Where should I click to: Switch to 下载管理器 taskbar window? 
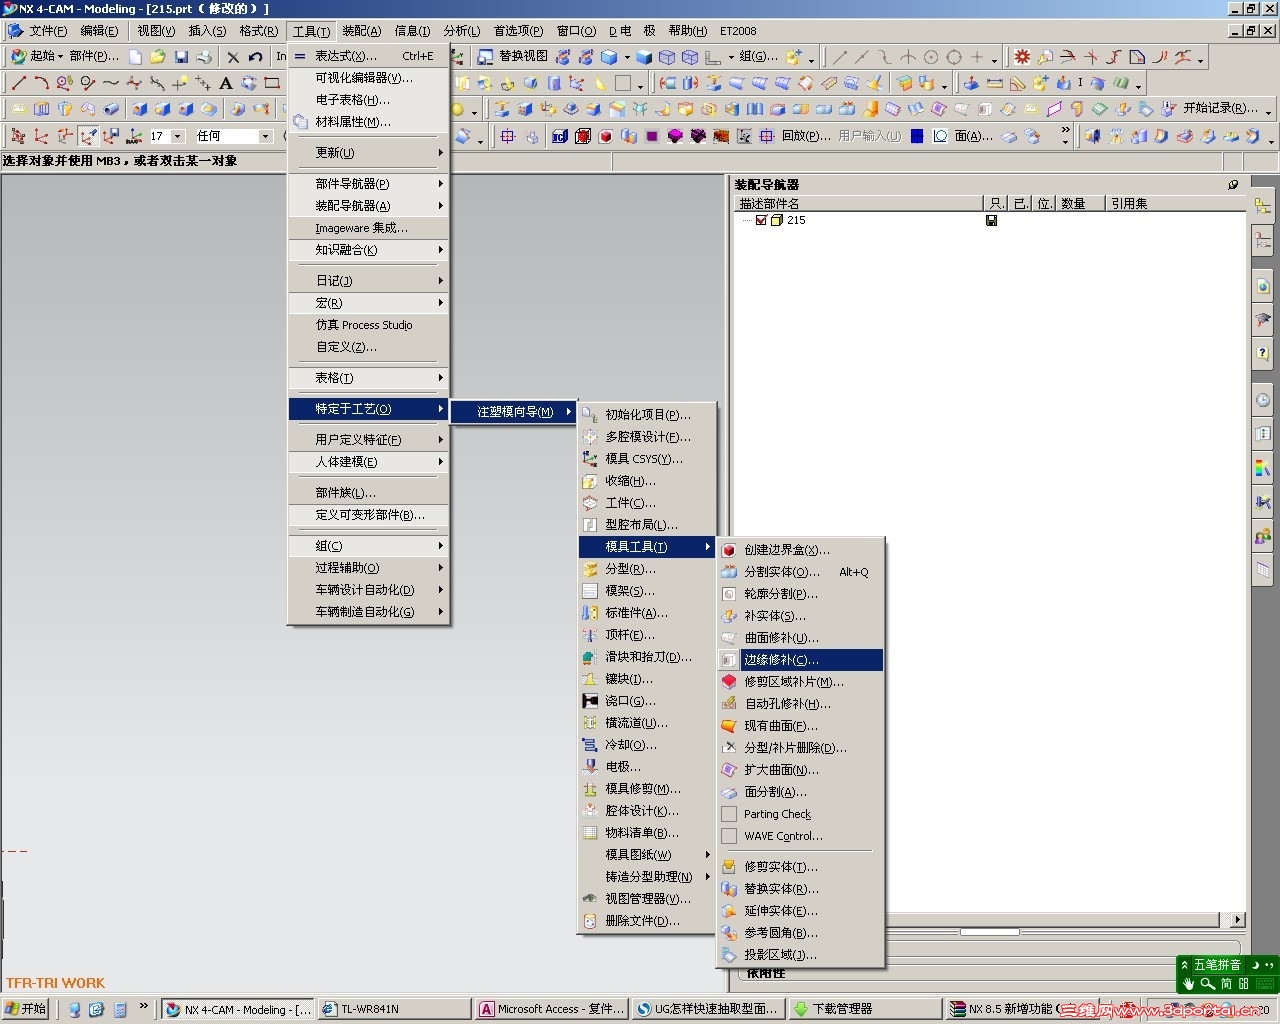point(864,1009)
